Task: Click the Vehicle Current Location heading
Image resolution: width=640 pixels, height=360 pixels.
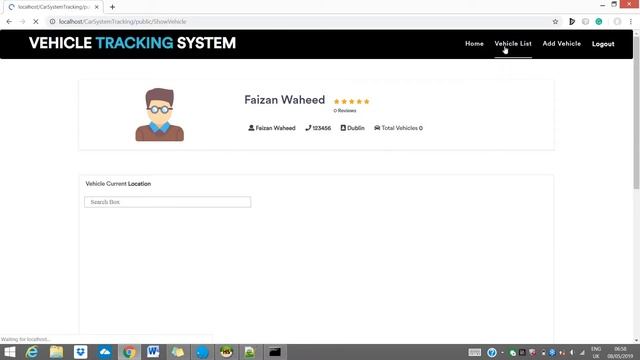Action: point(118,184)
